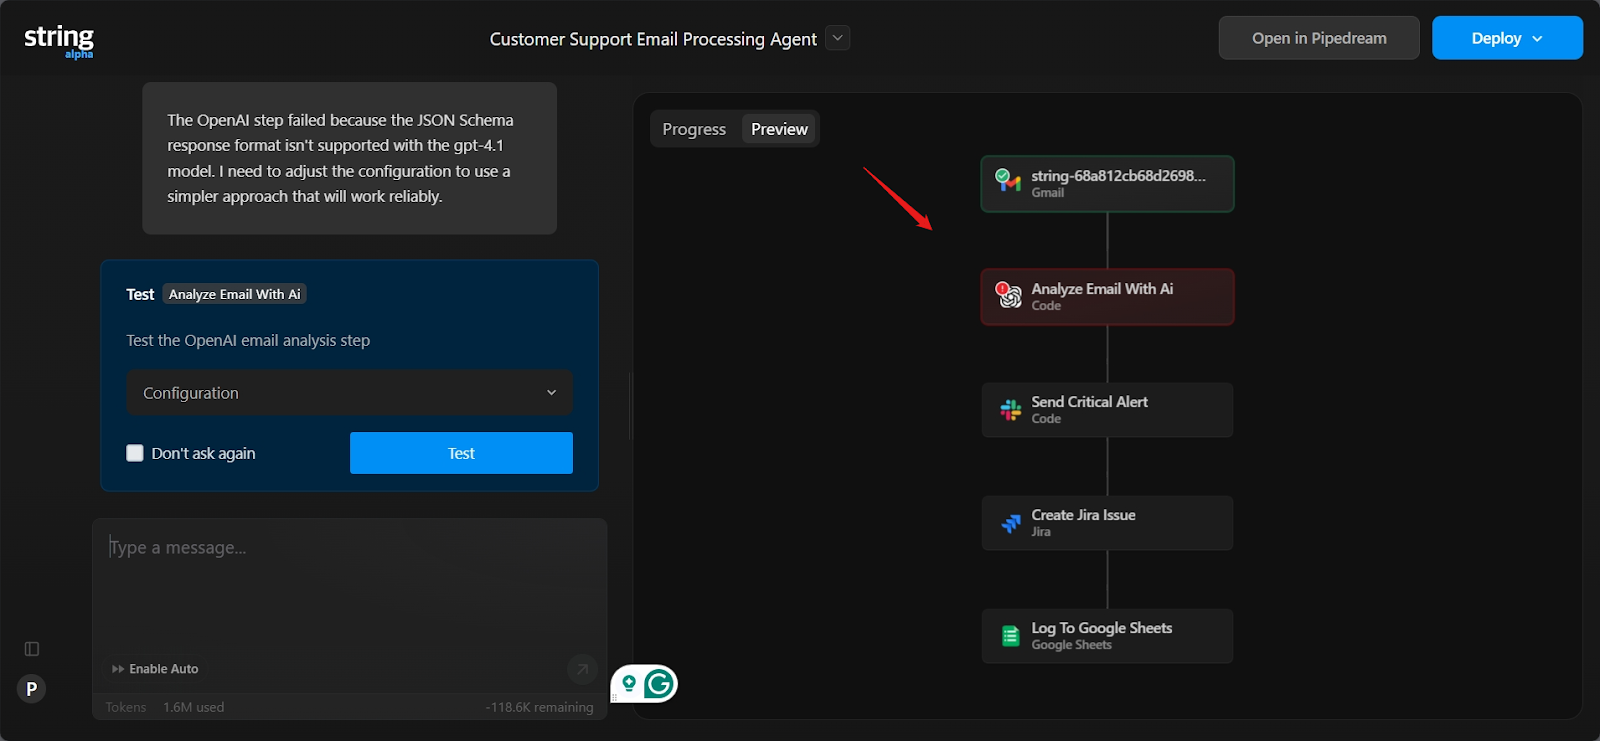1600x741 pixels.
Task: Open the workflow title dropdown chevron
Action: coord(838,38)
